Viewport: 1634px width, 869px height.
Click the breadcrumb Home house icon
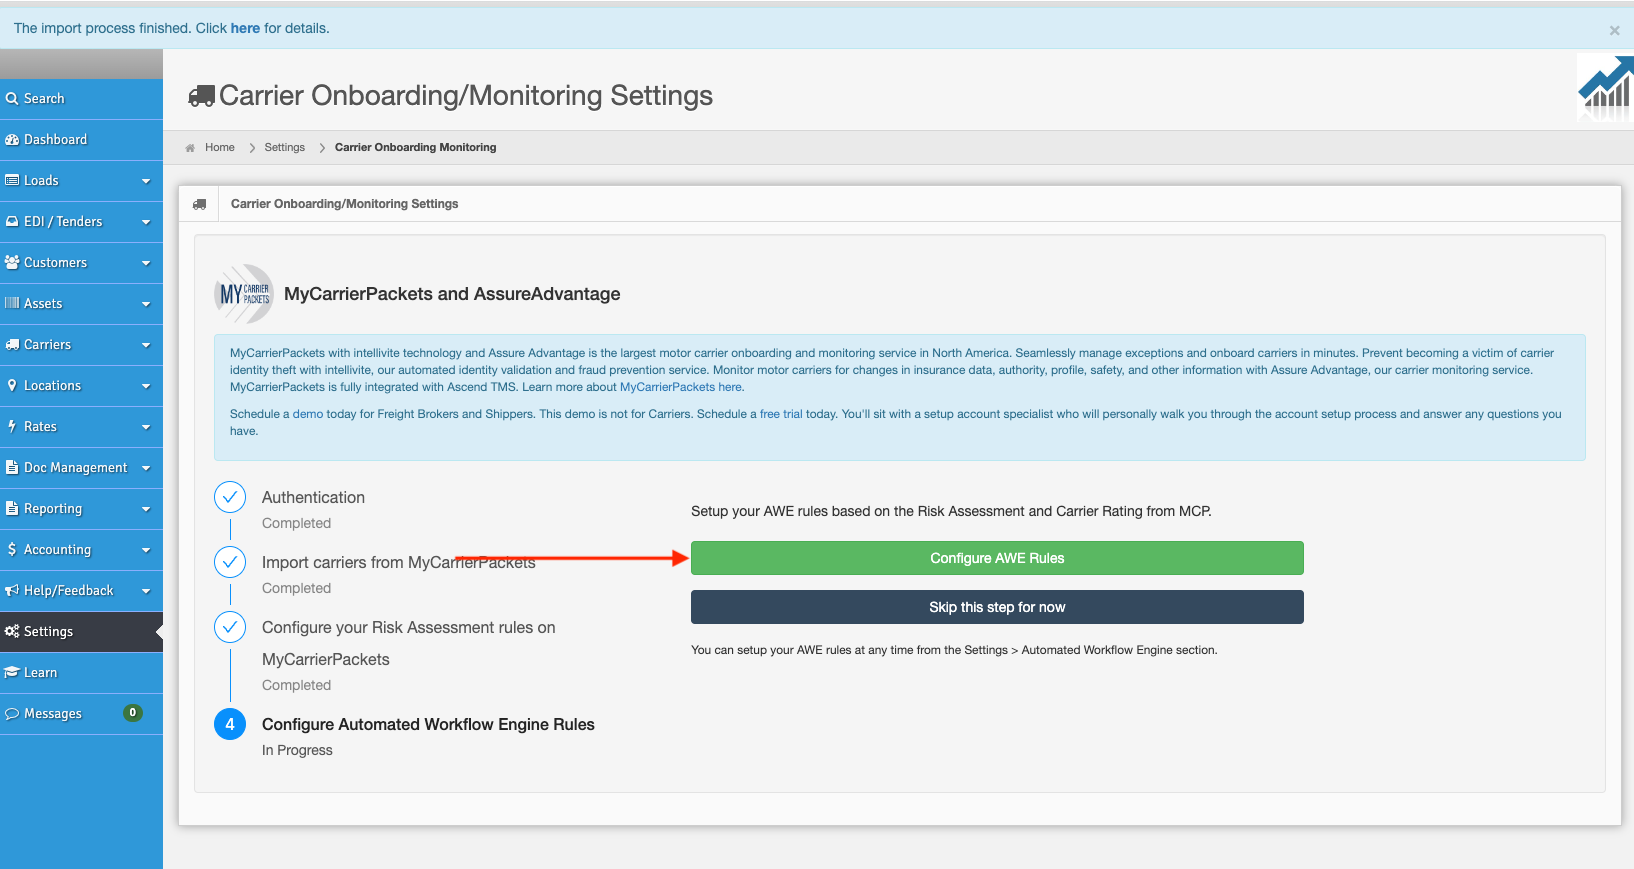point(190,148)
